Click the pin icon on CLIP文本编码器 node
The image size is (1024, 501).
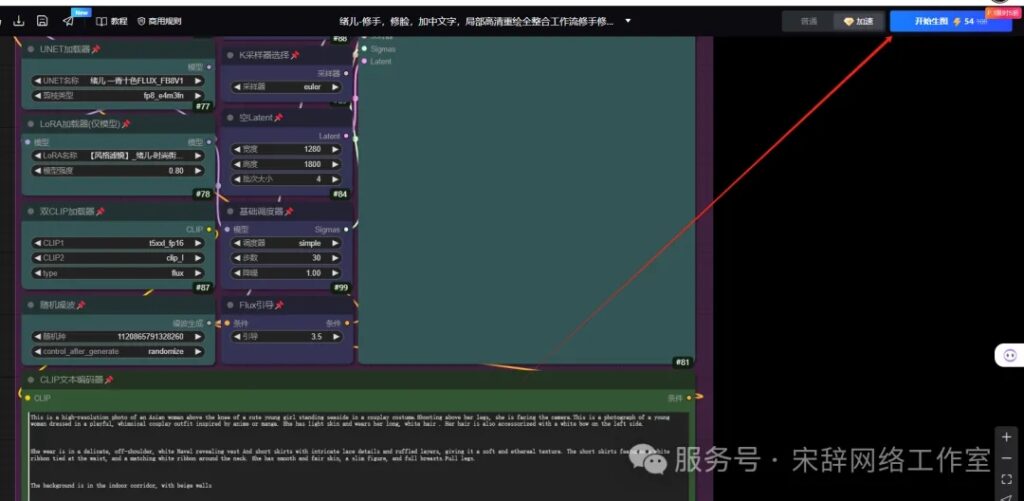pos(109,380)
